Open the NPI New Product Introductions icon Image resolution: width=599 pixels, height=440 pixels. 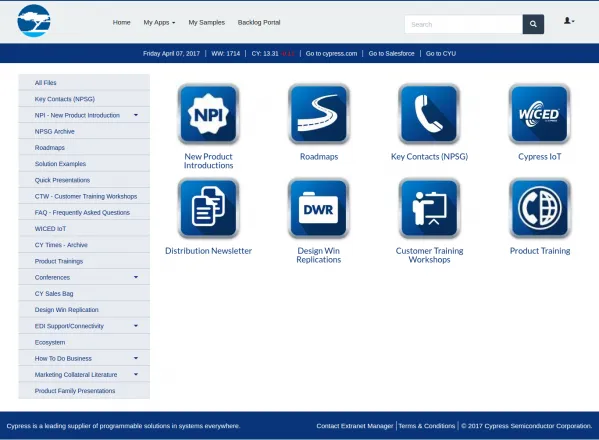[209, 114]
